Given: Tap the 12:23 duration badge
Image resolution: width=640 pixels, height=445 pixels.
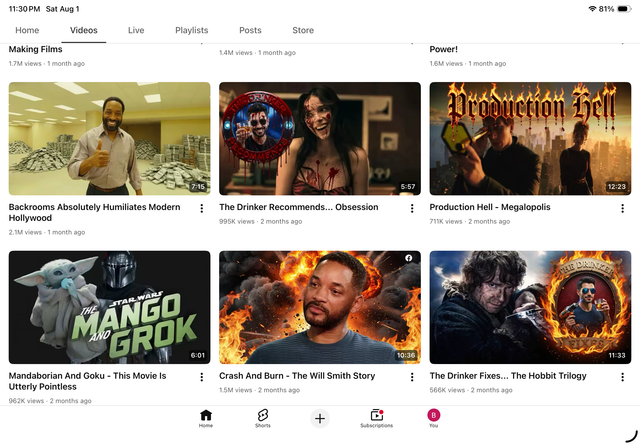Looking at the screenshot, I should [616, 187].
